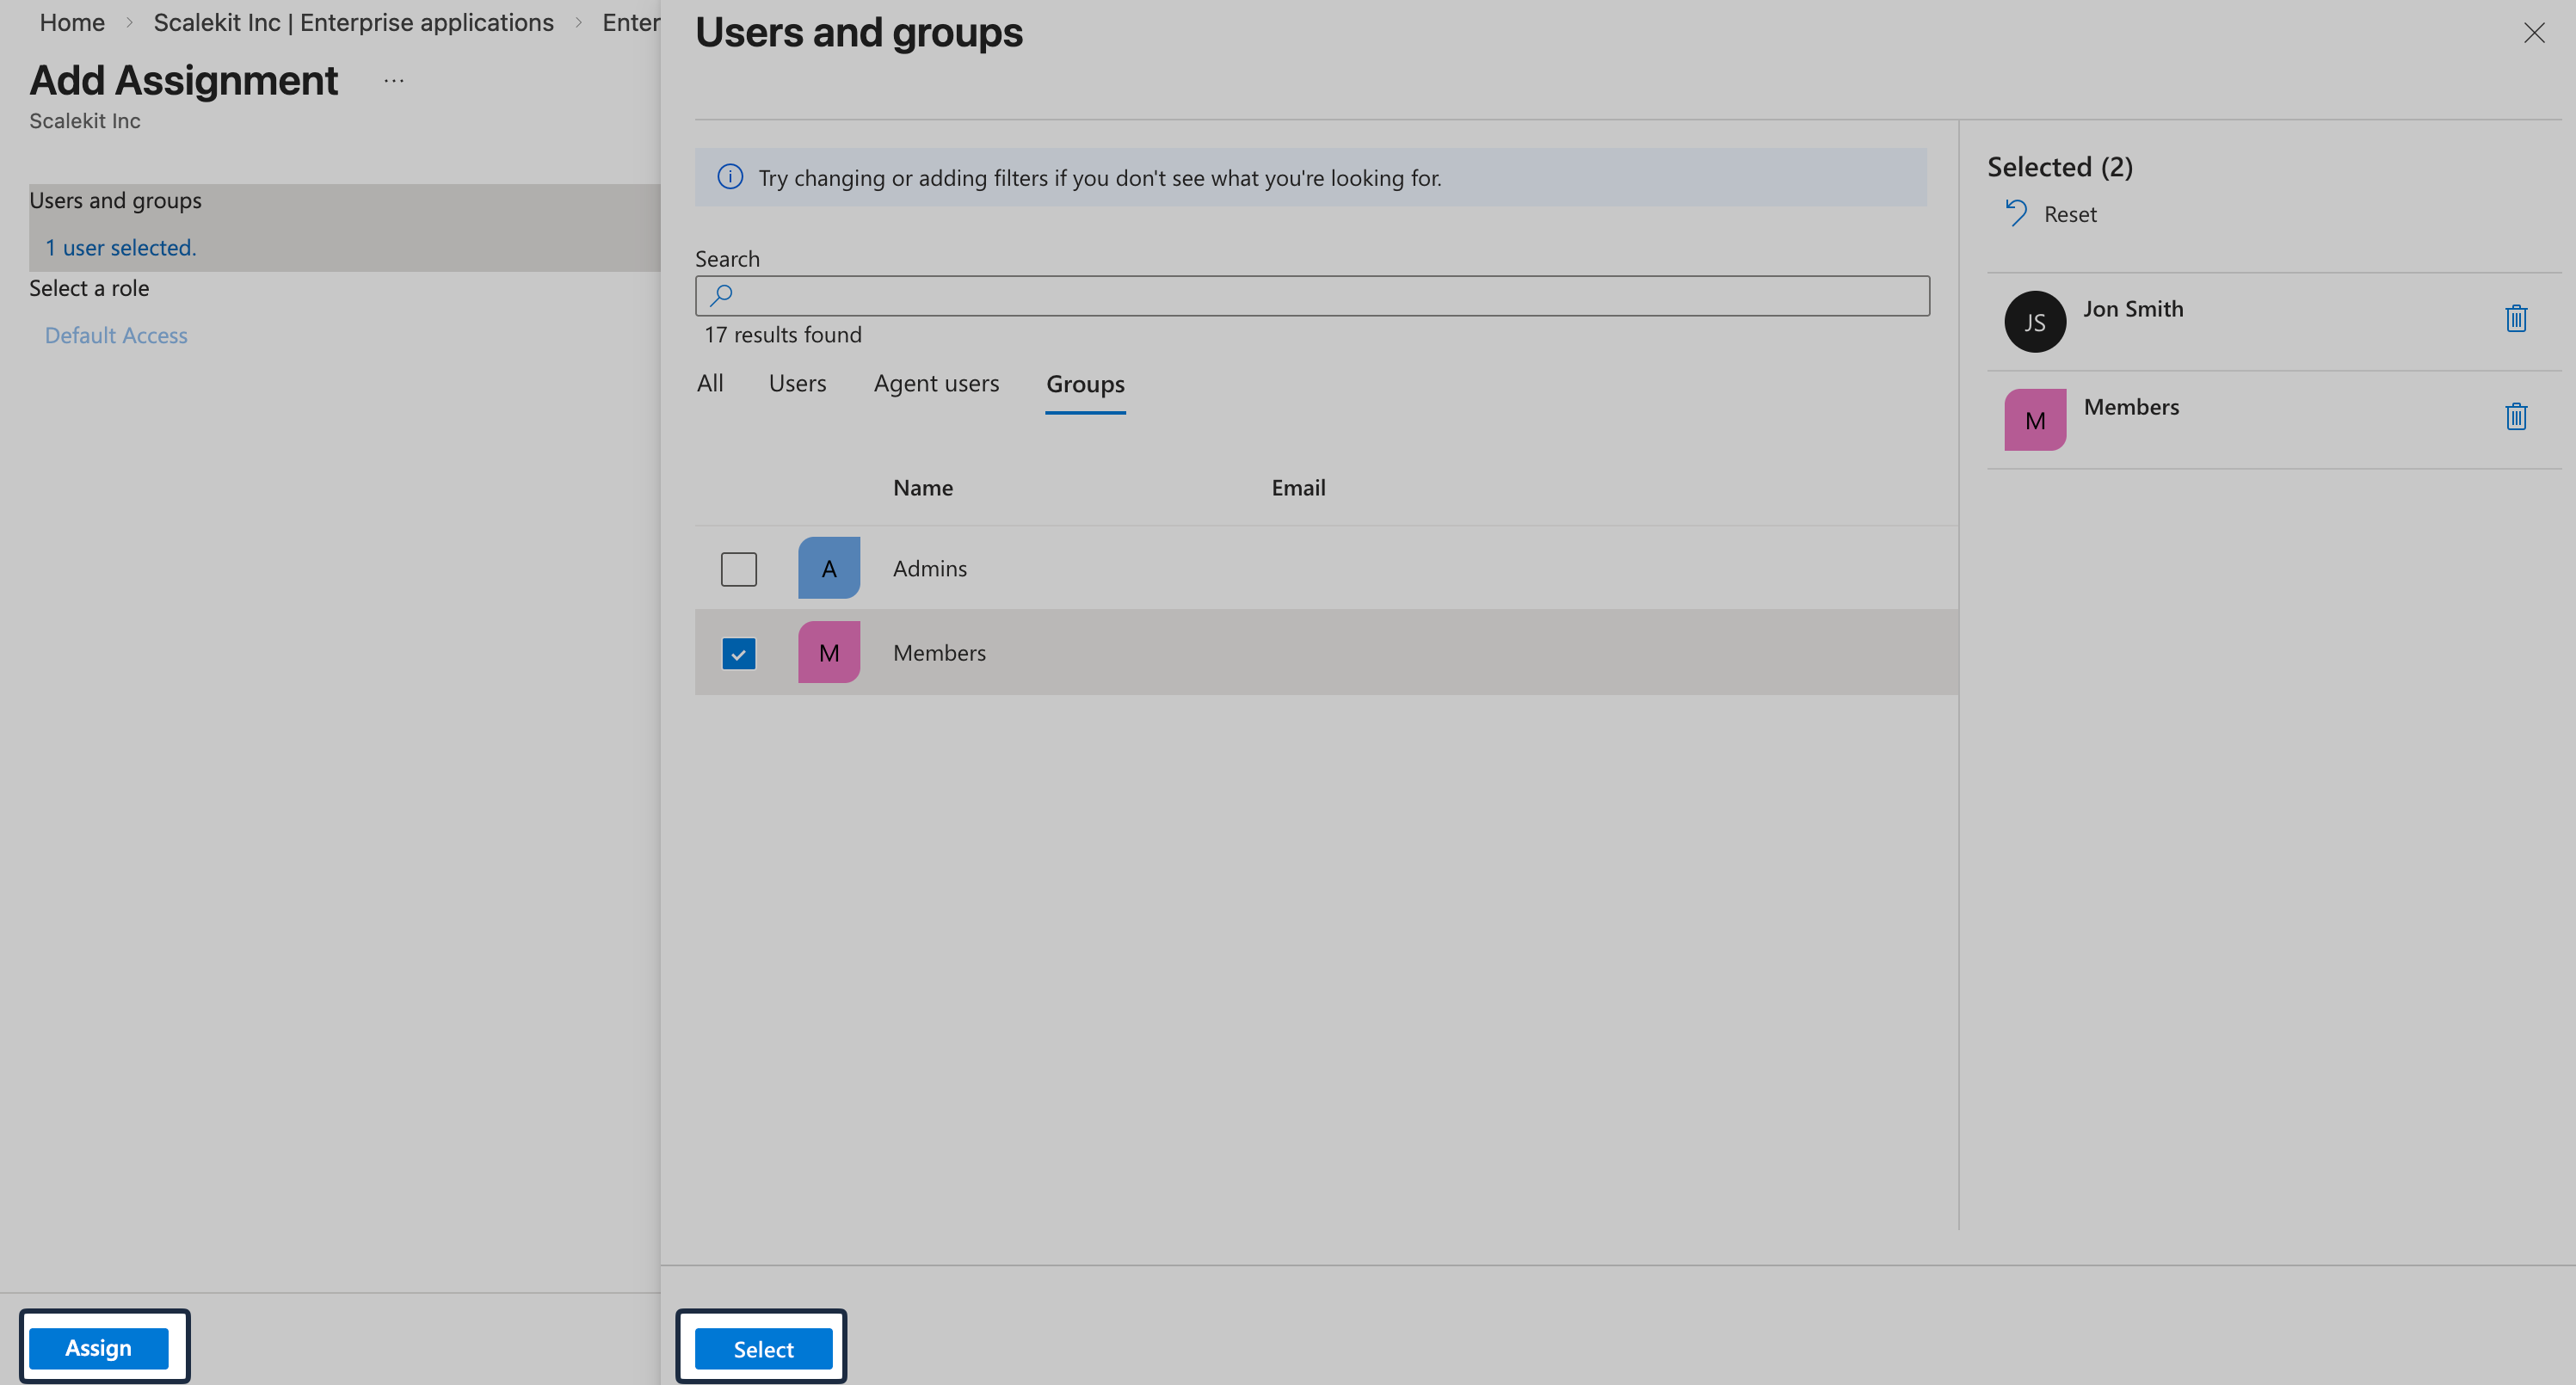Image resolution: width=2576 pixels, height=1385 pixels.
Task: Check the Admins group checkbox
Action: pyautogui.click(x=739, y=567)
